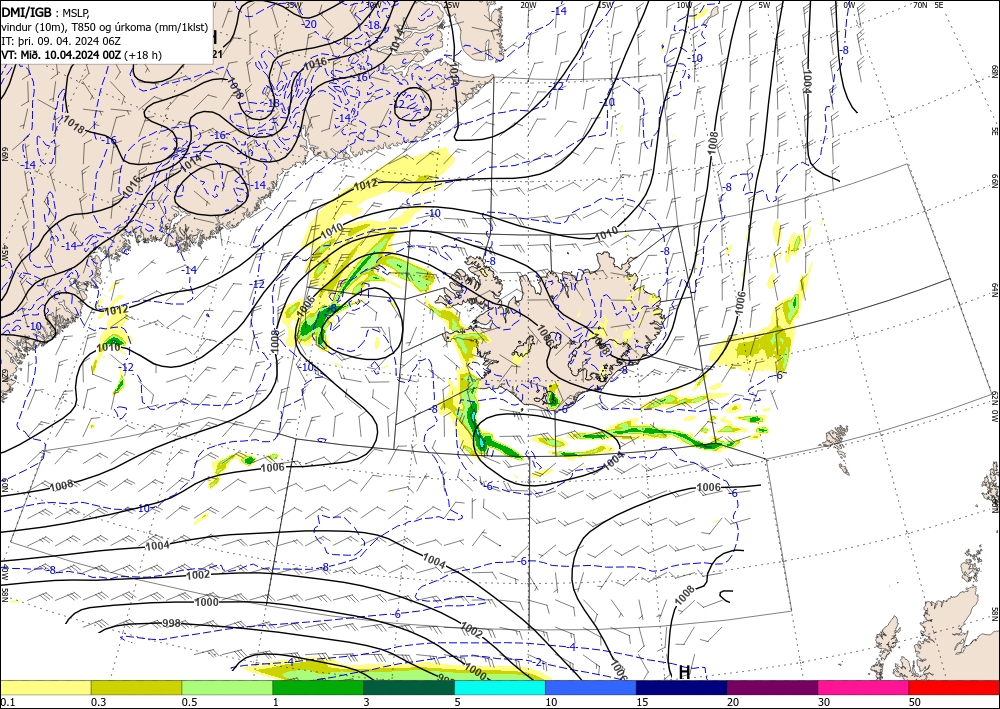Click the navy 15 mm legend swatch

682,687
